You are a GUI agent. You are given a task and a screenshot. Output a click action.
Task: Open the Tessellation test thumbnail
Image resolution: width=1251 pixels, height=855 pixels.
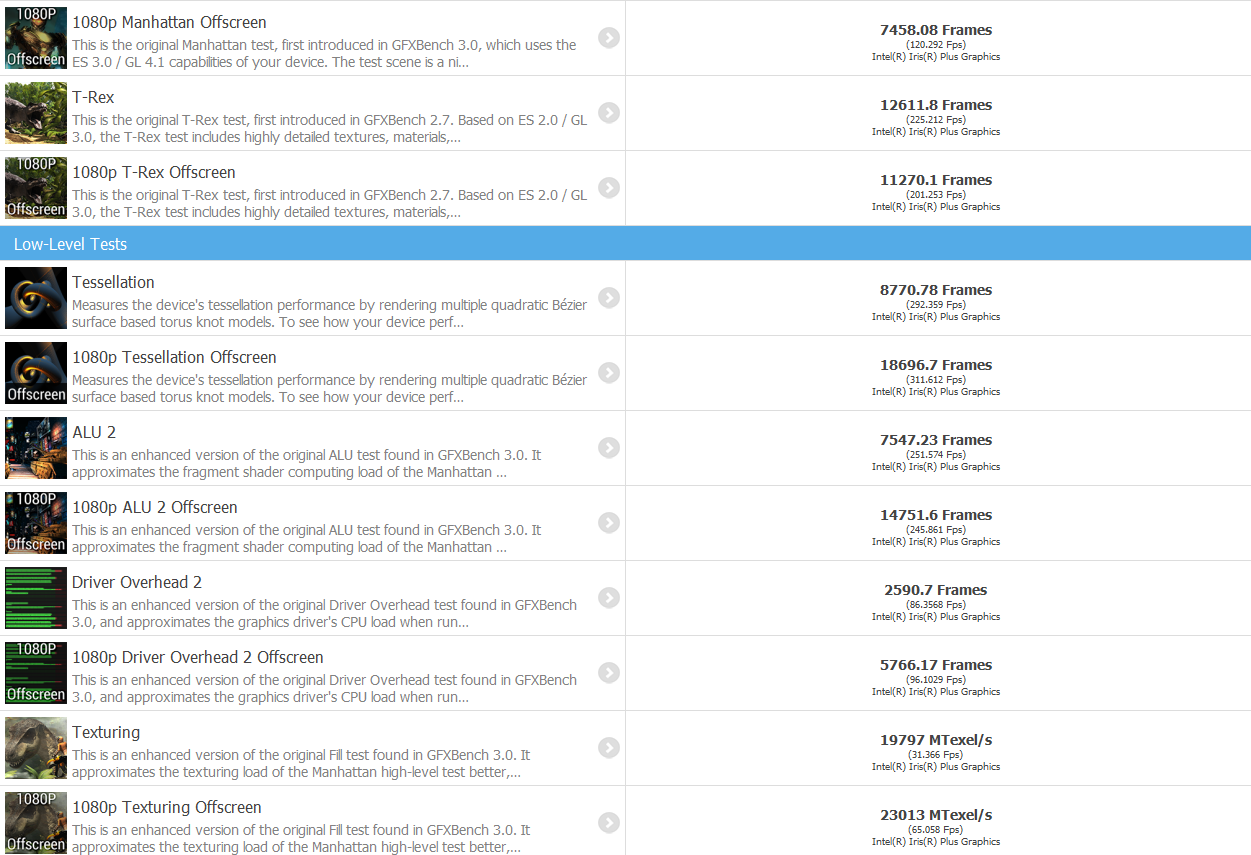[x=36, y=298]
